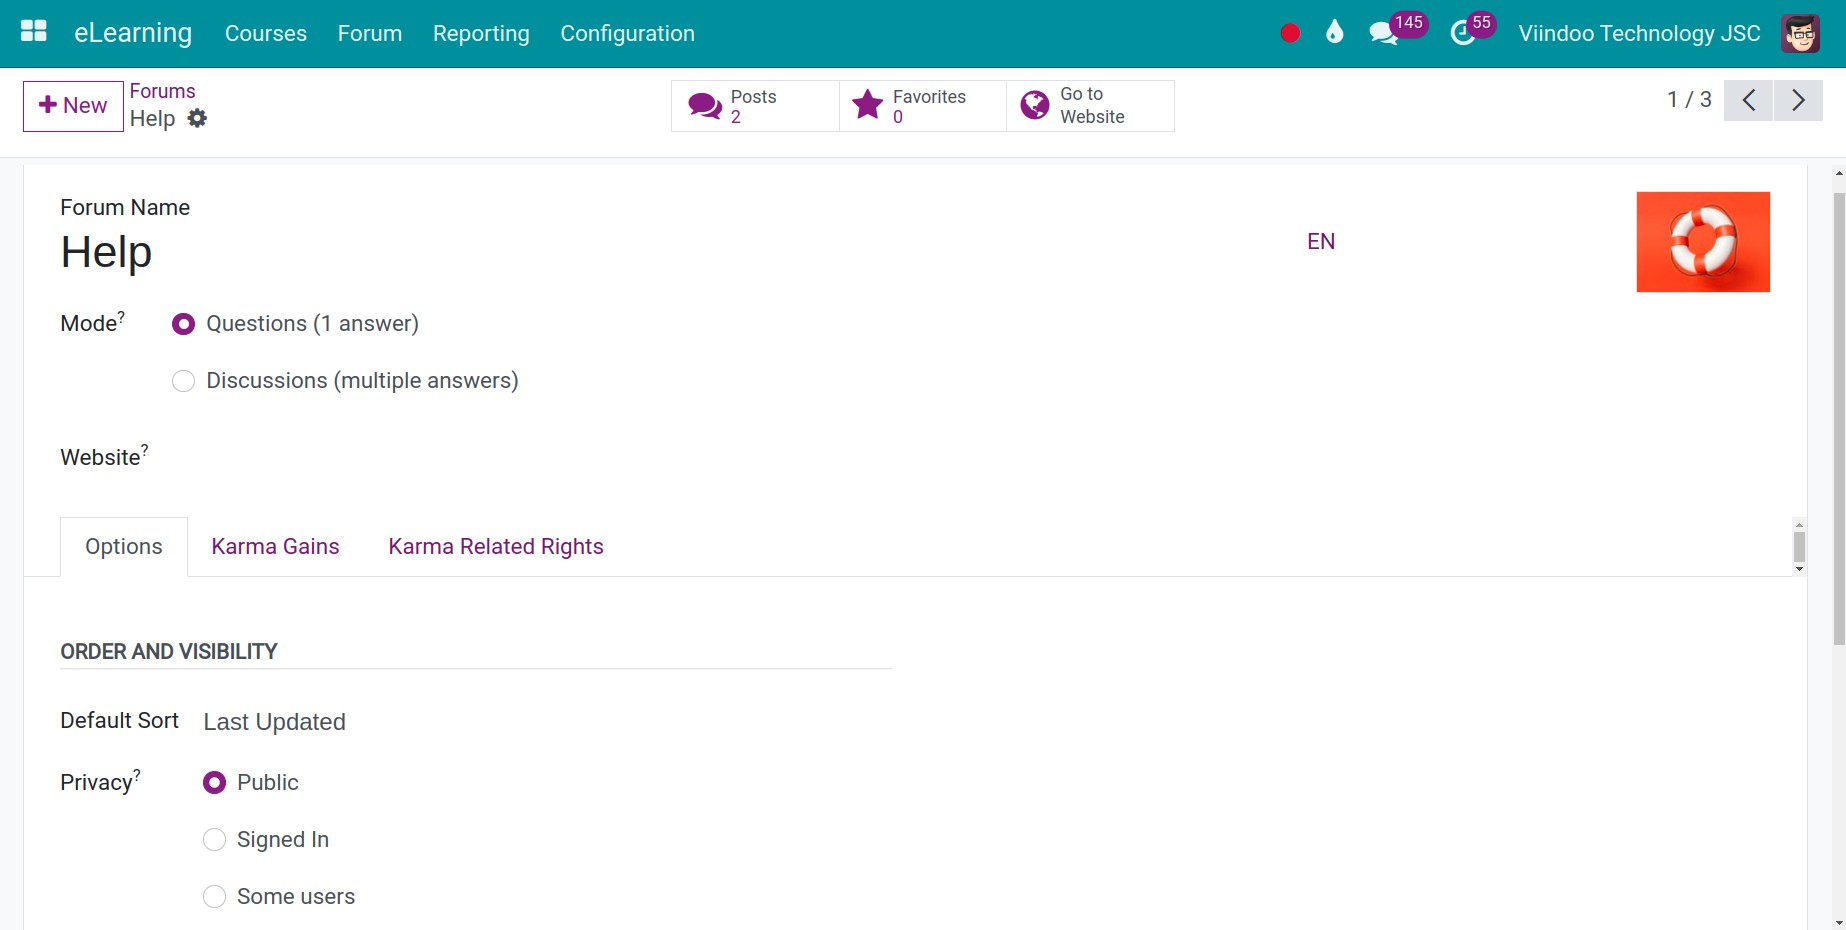Go to next forum record

click(x=1798, y=100)
